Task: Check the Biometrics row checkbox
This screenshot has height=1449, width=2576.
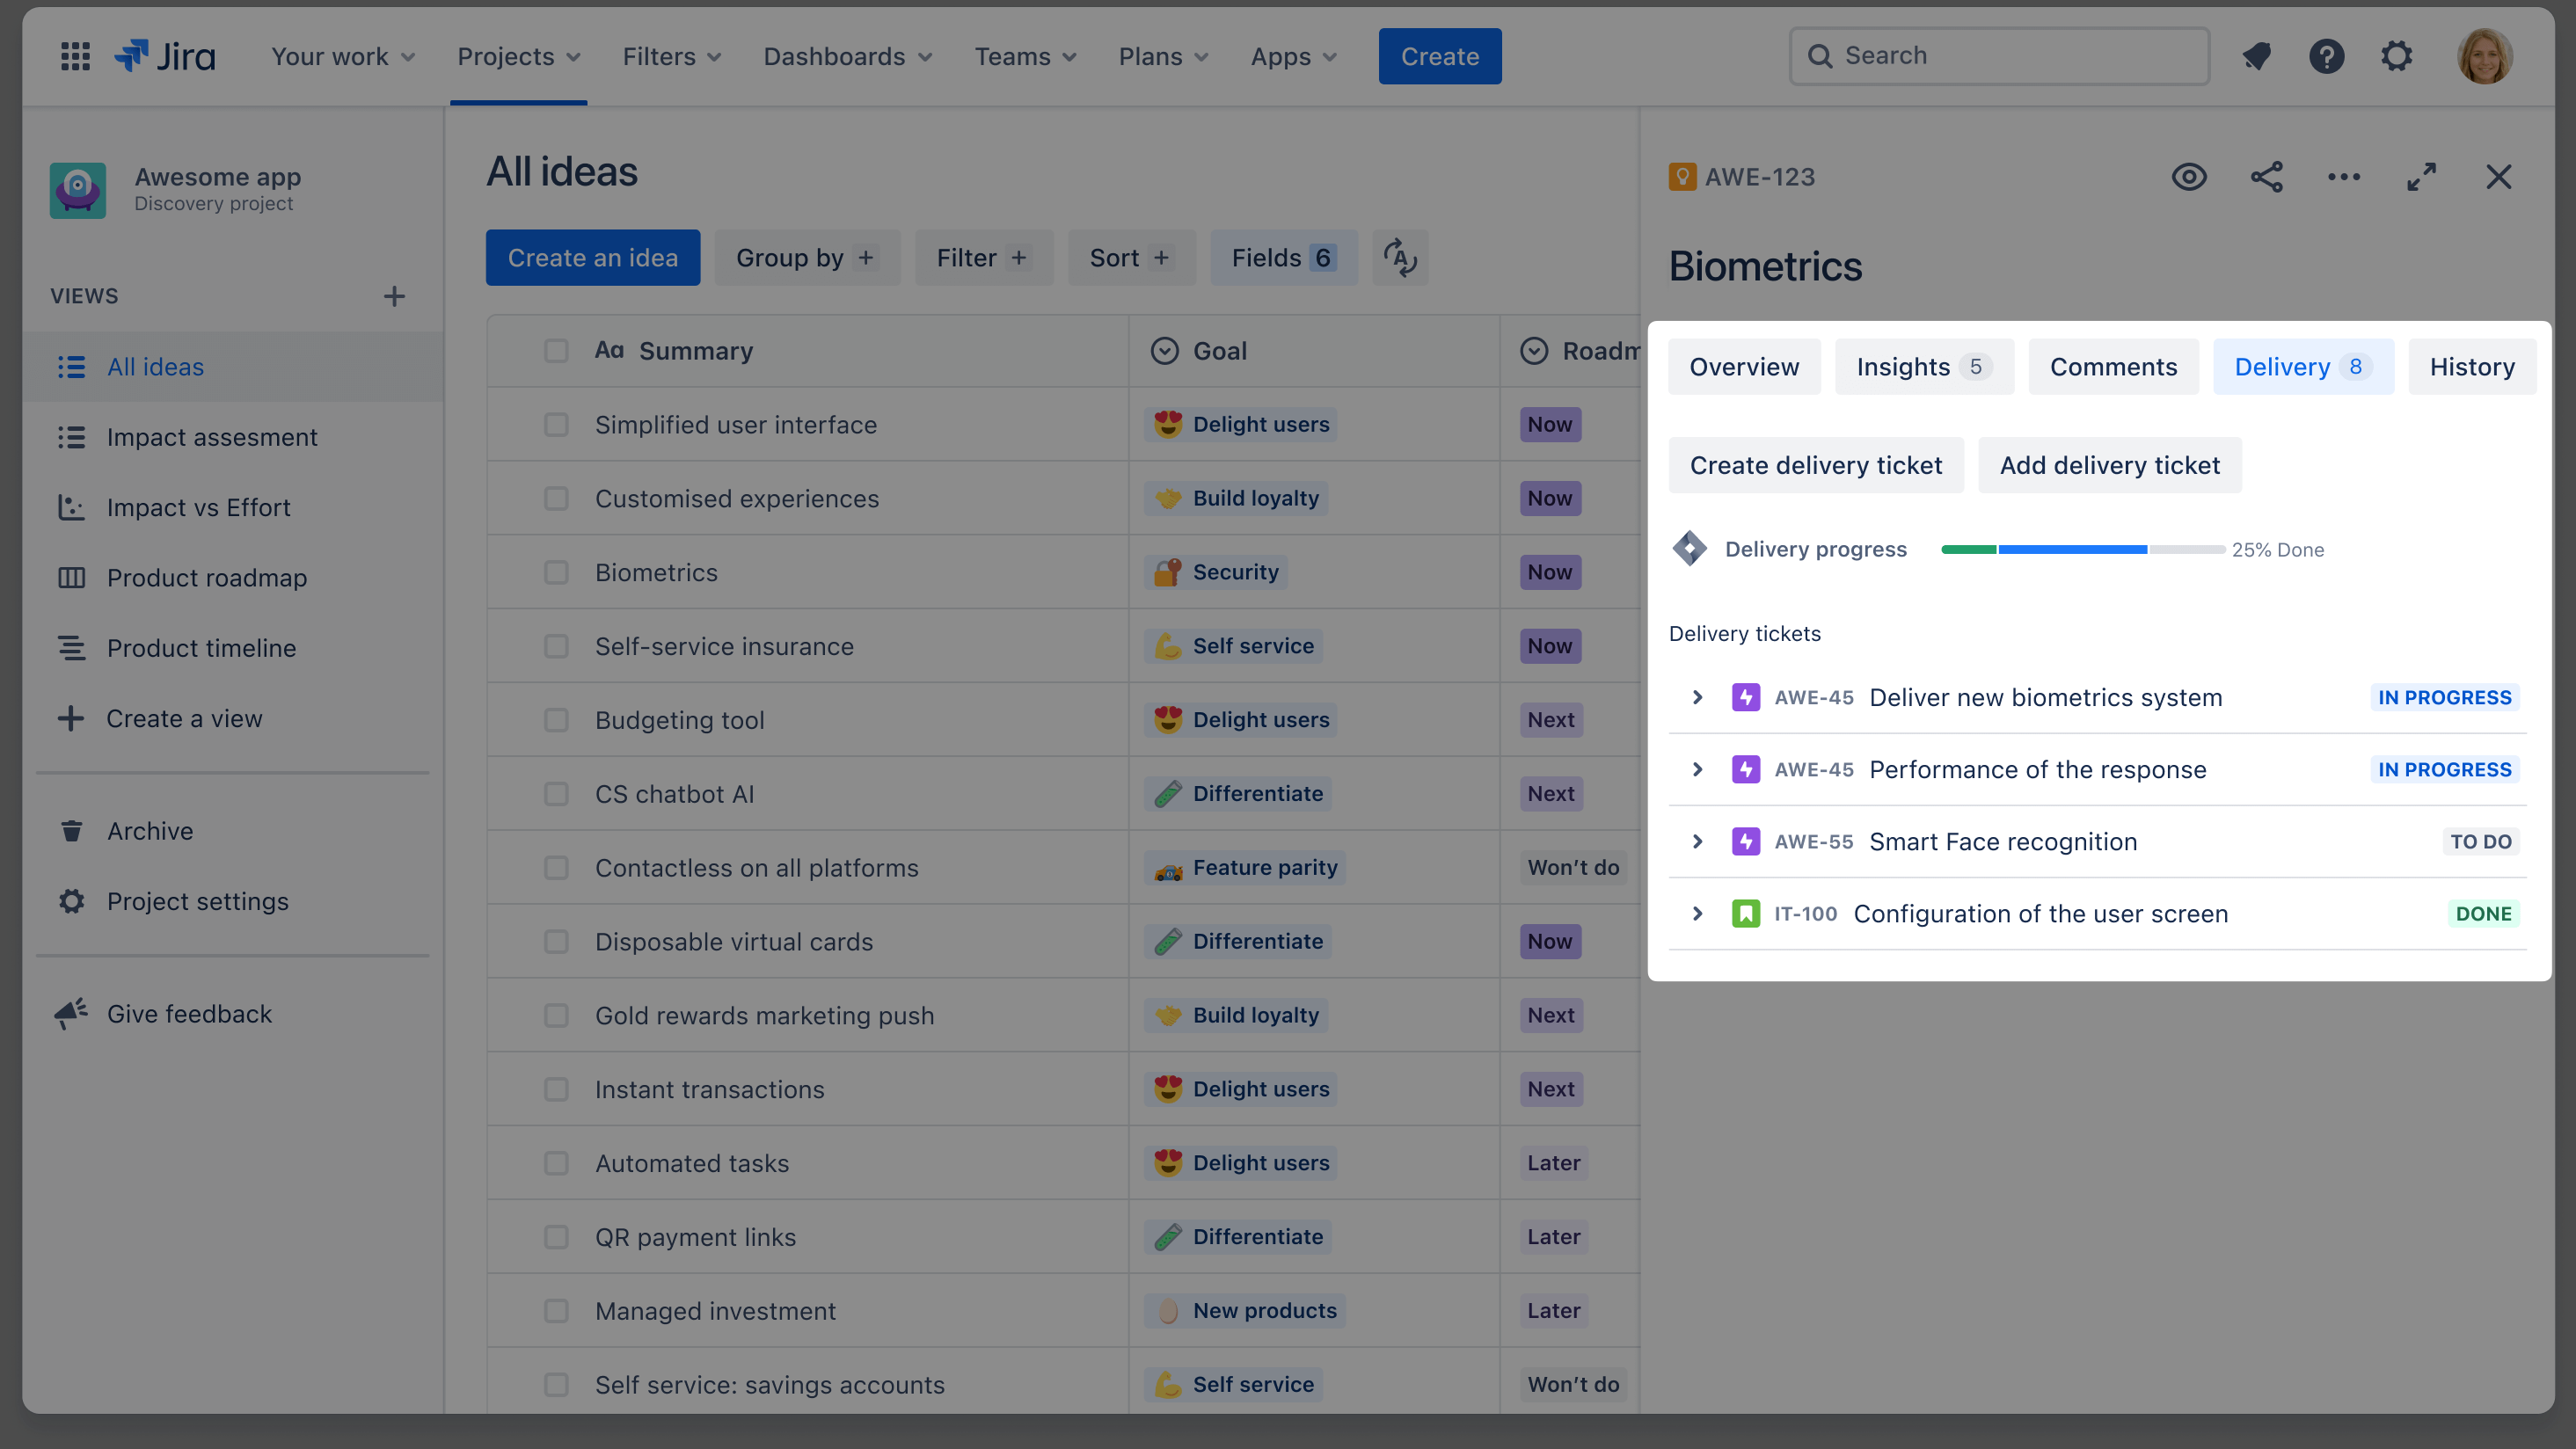Action: point(556,572)
